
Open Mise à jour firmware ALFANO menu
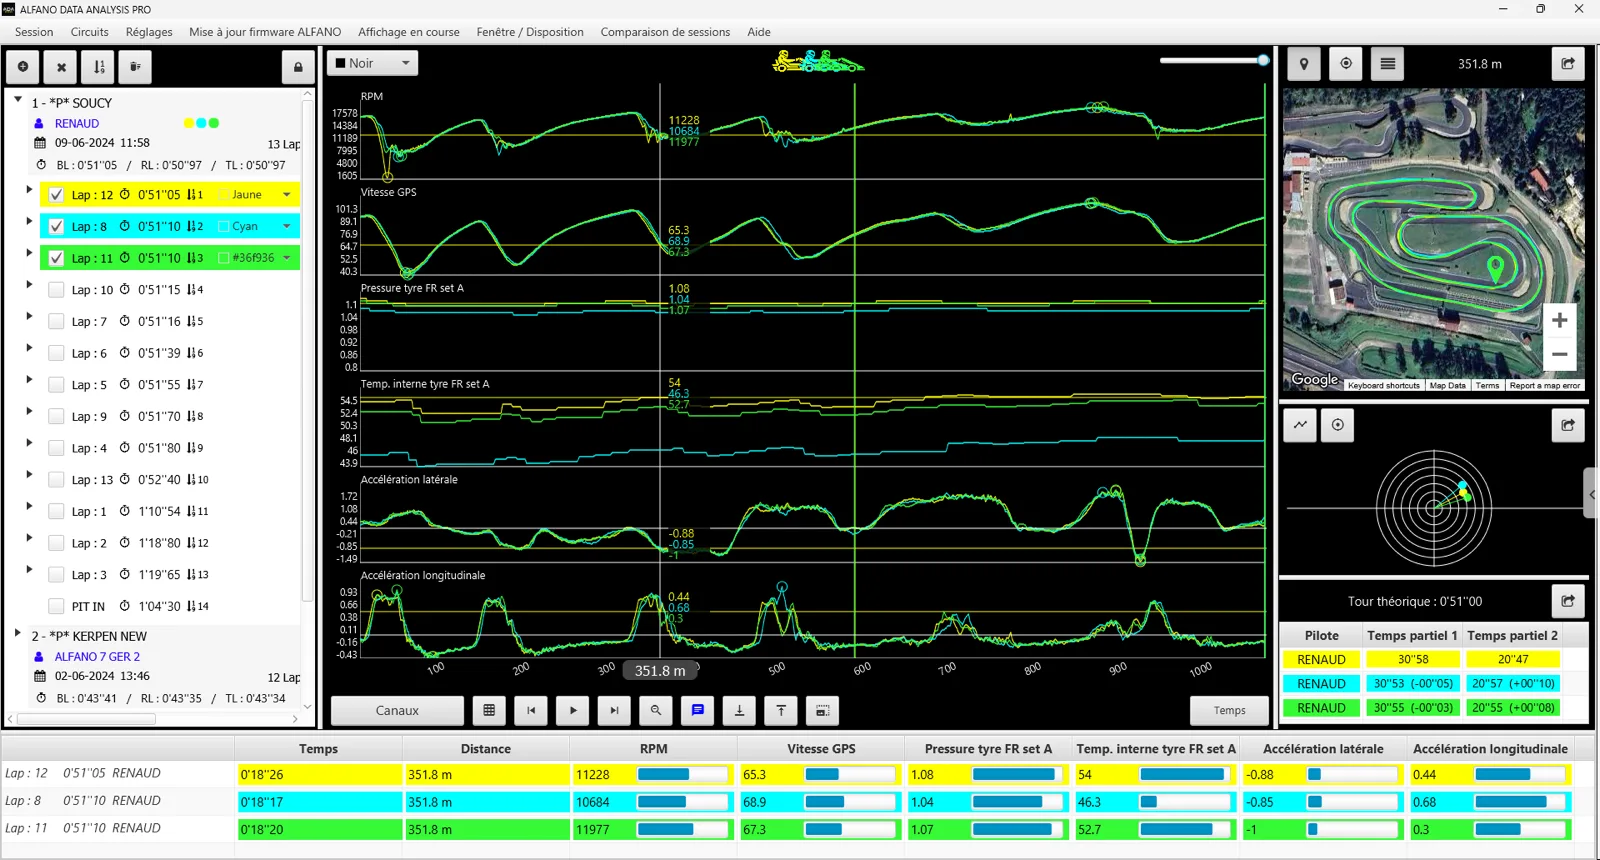[x=265, y=32]
